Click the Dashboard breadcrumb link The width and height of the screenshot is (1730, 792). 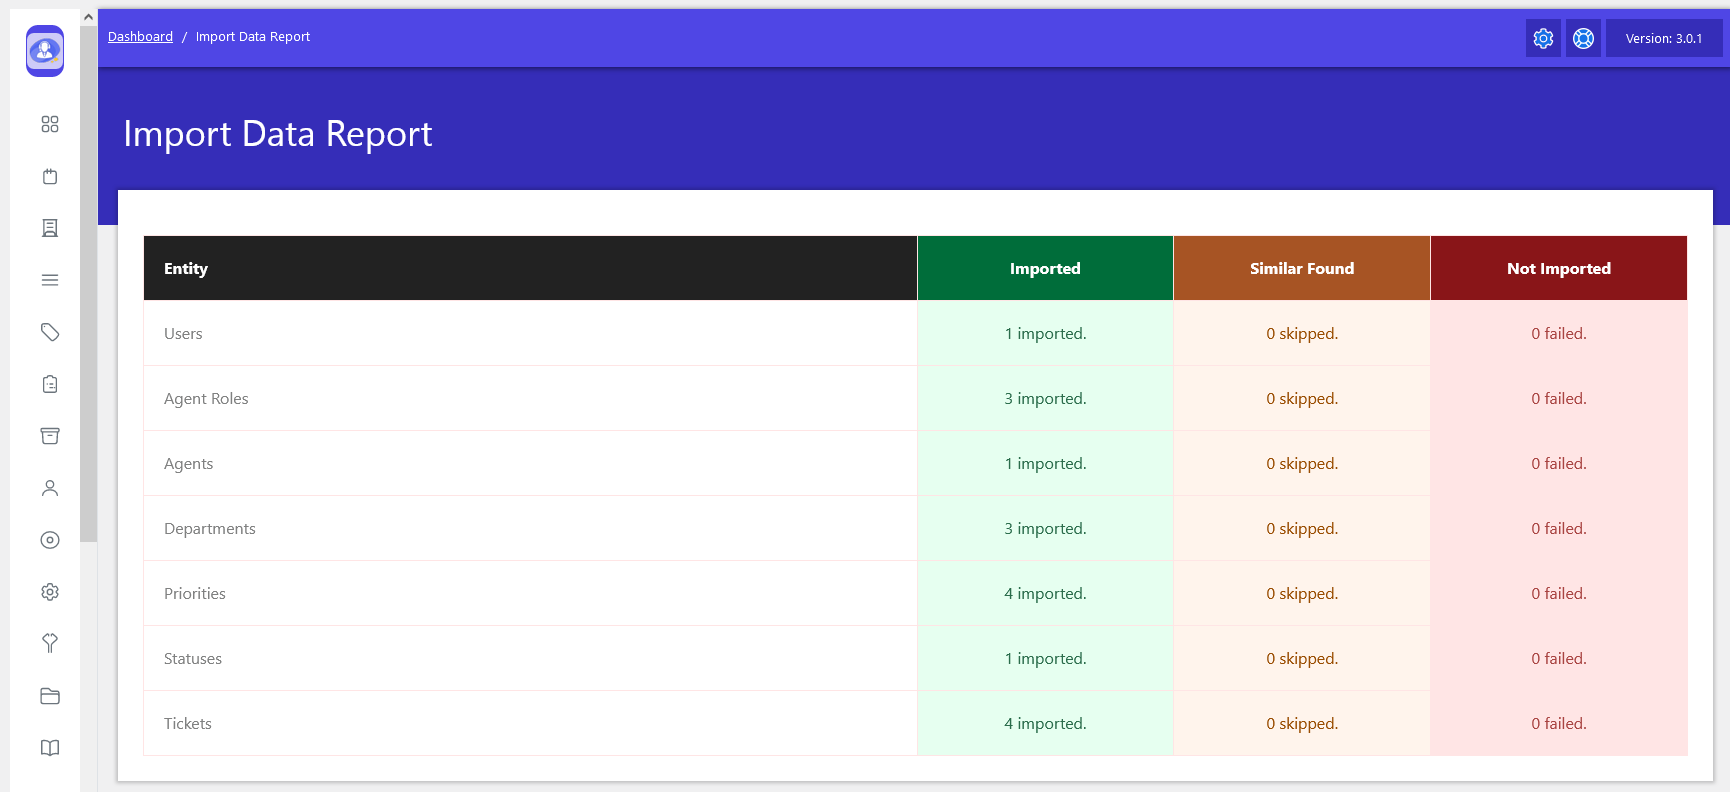(x=140, y=37)
